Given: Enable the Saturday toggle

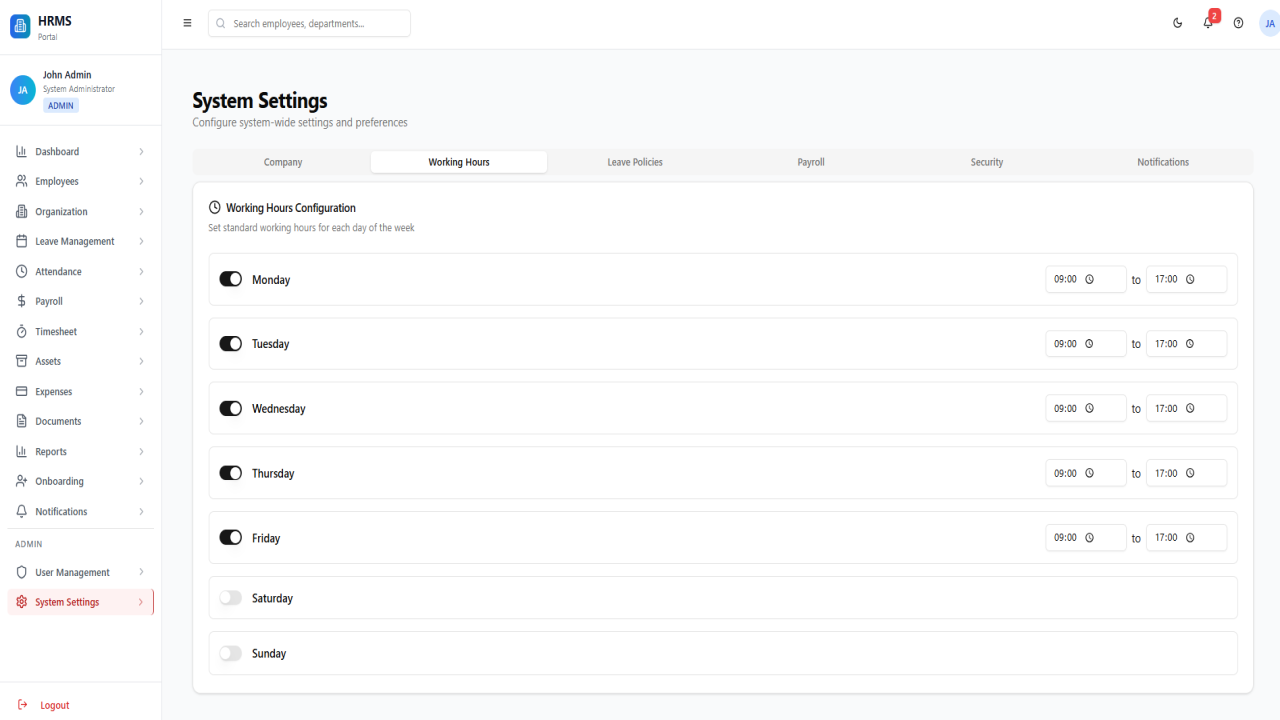Looking at the screenshot, I should tap(231, 598).
